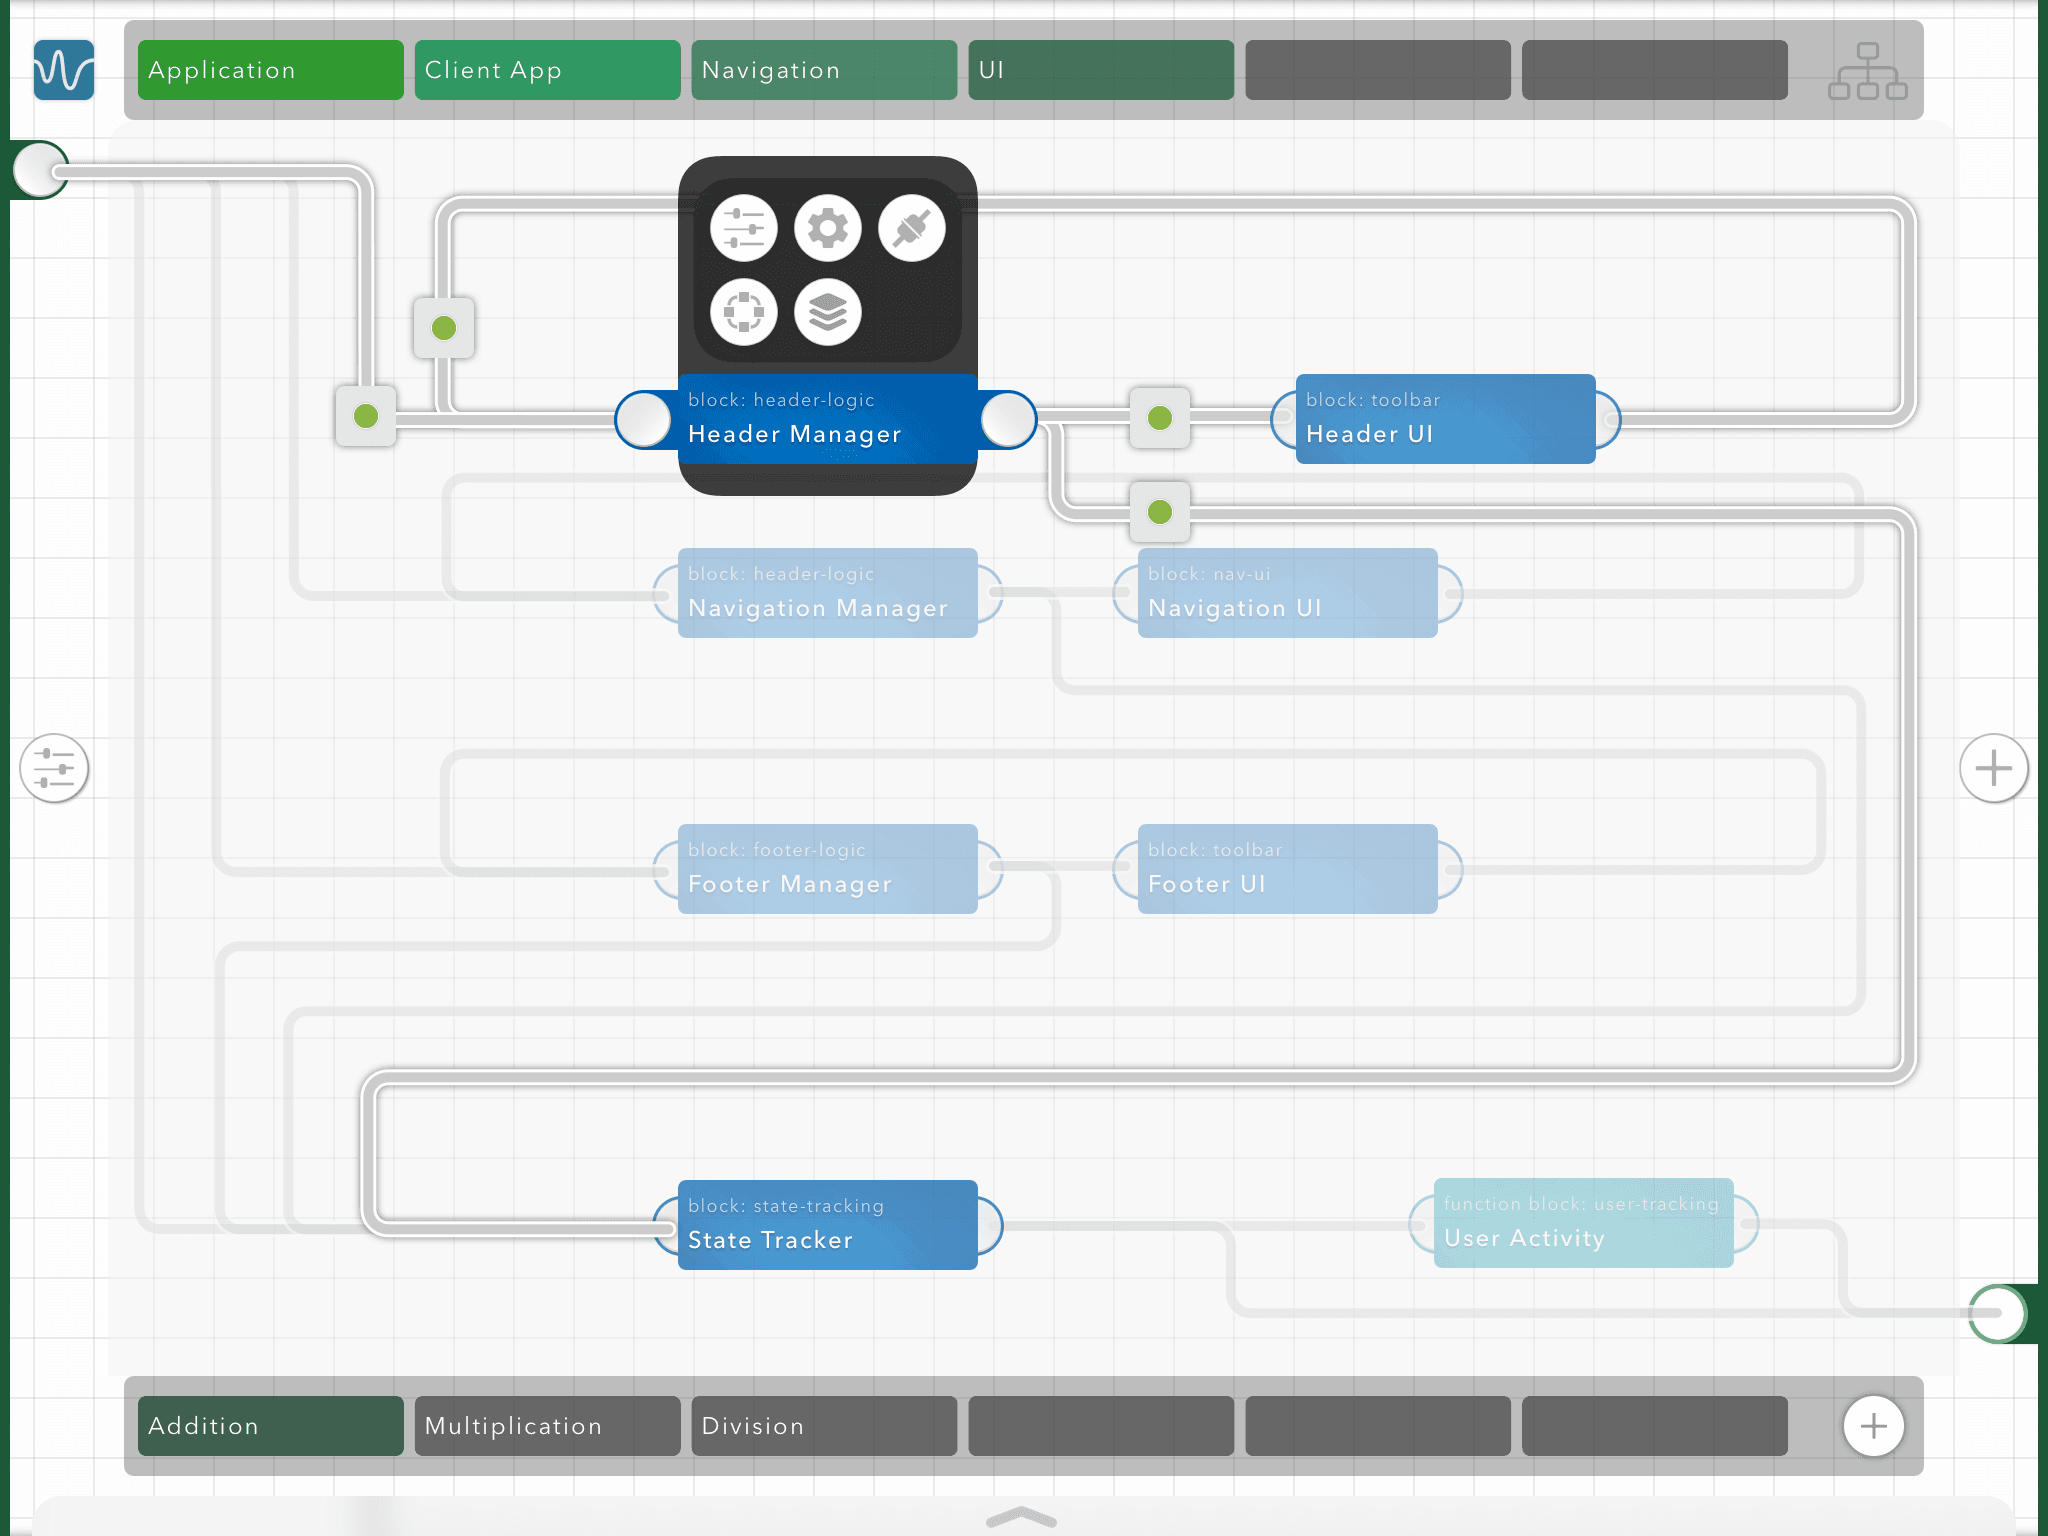Toggle green junction node above Header Manager input
This screenshot has height=1536, width=2048.
(444, 328)
